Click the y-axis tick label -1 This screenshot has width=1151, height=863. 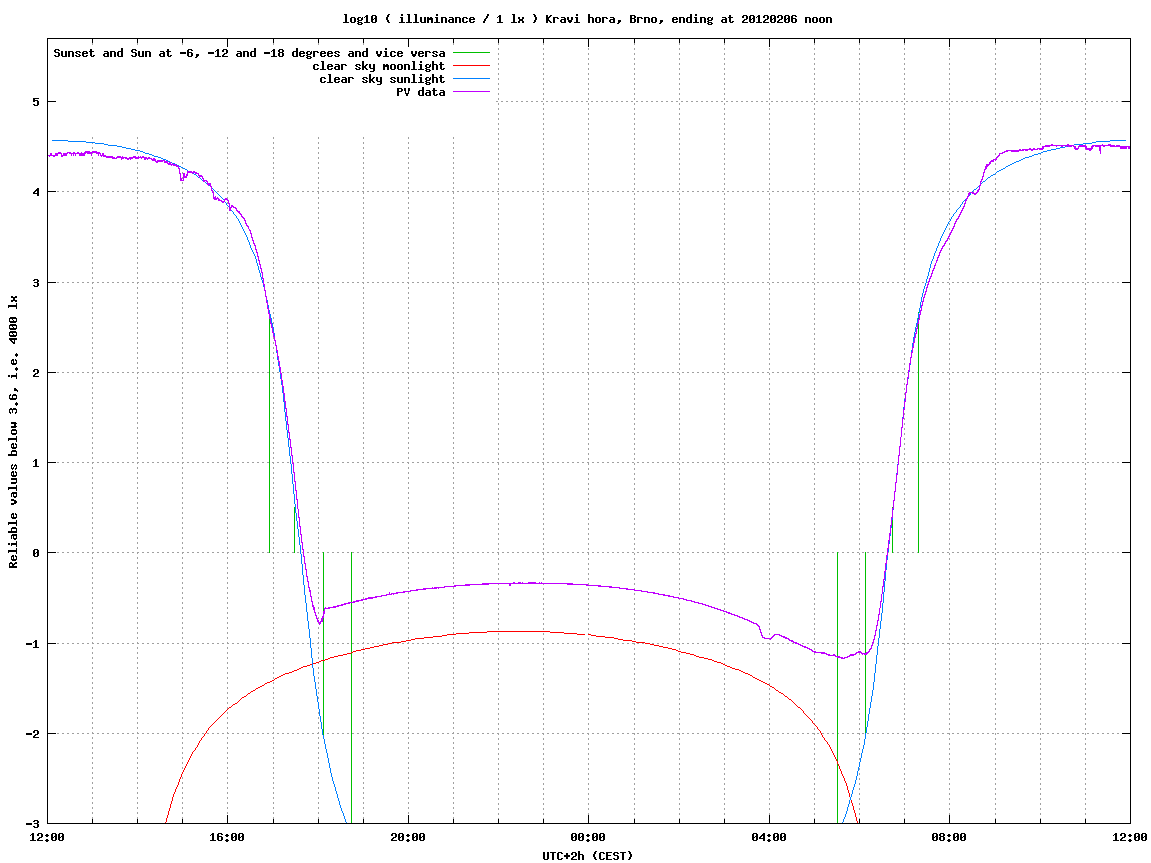(32, 644)
